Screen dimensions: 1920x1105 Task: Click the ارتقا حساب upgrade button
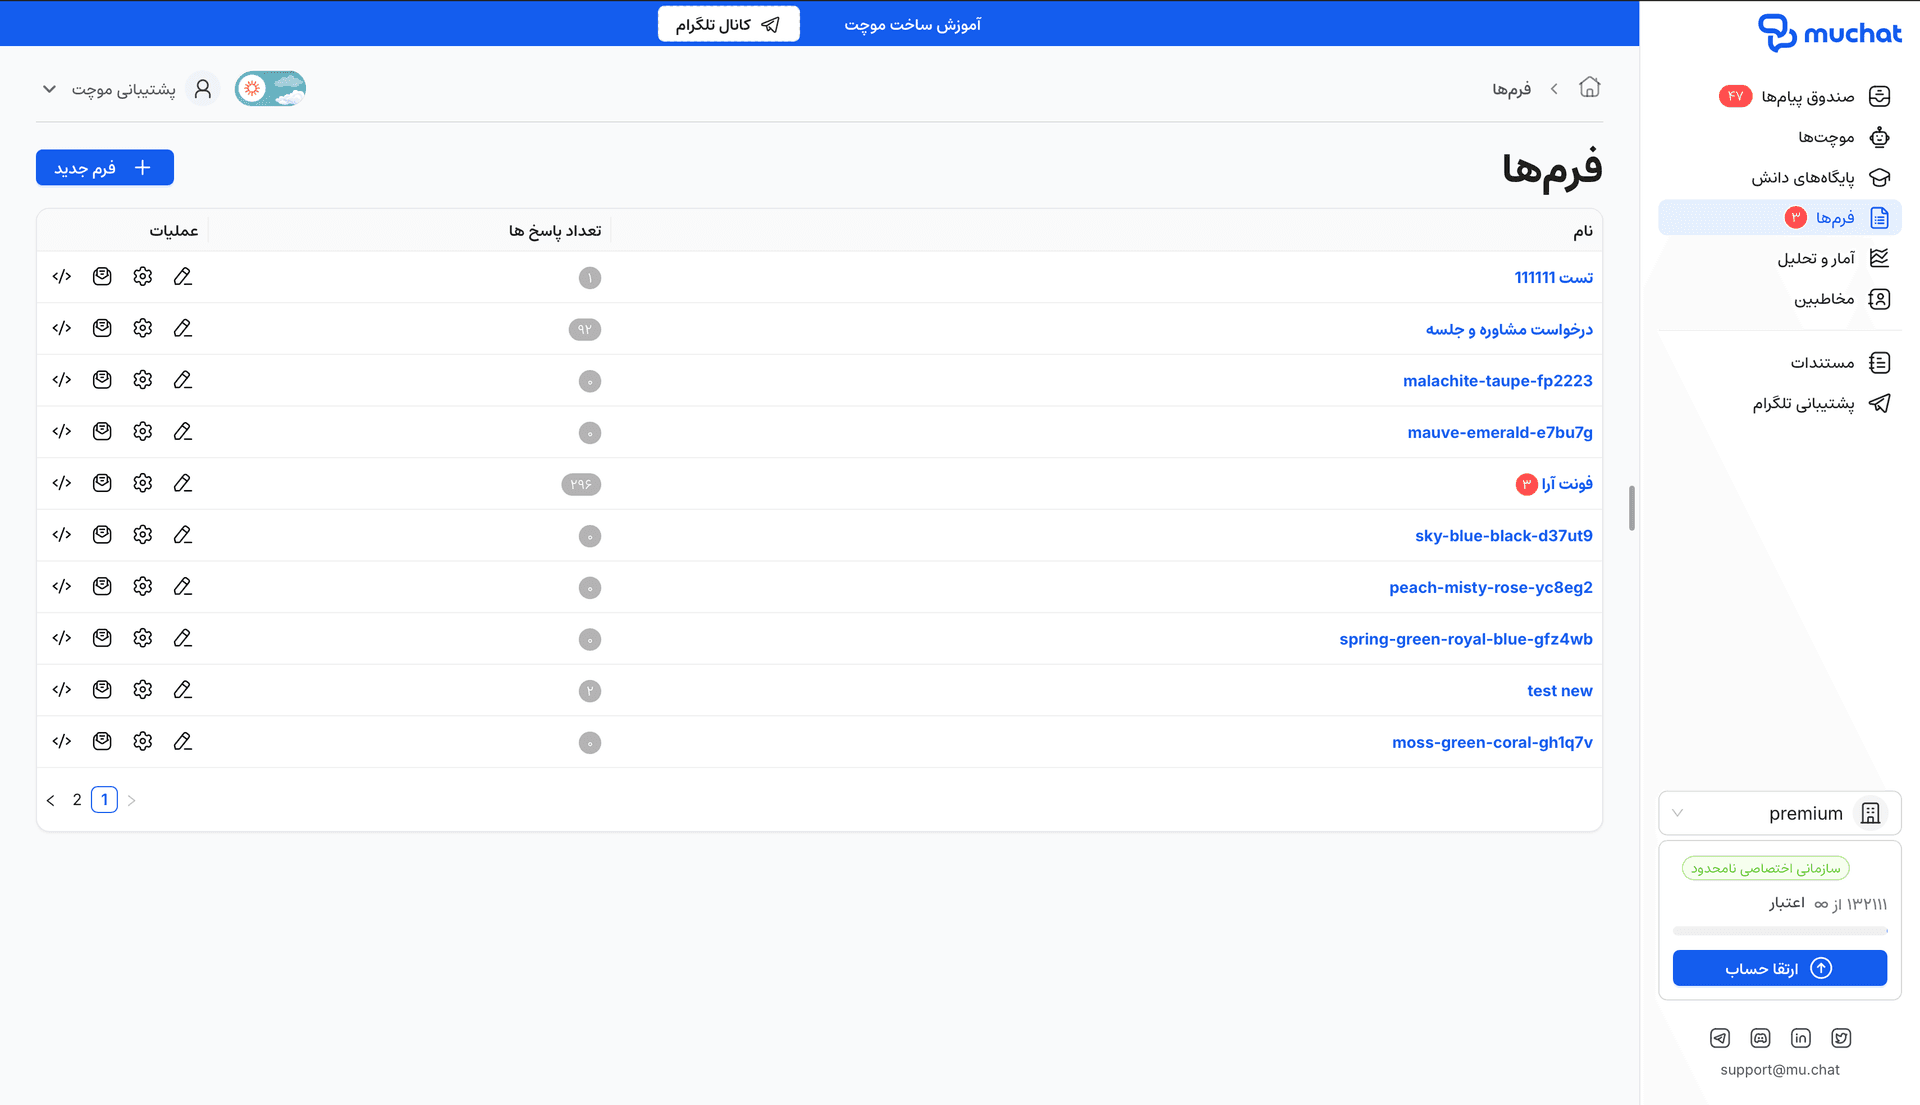(1779, 968)
